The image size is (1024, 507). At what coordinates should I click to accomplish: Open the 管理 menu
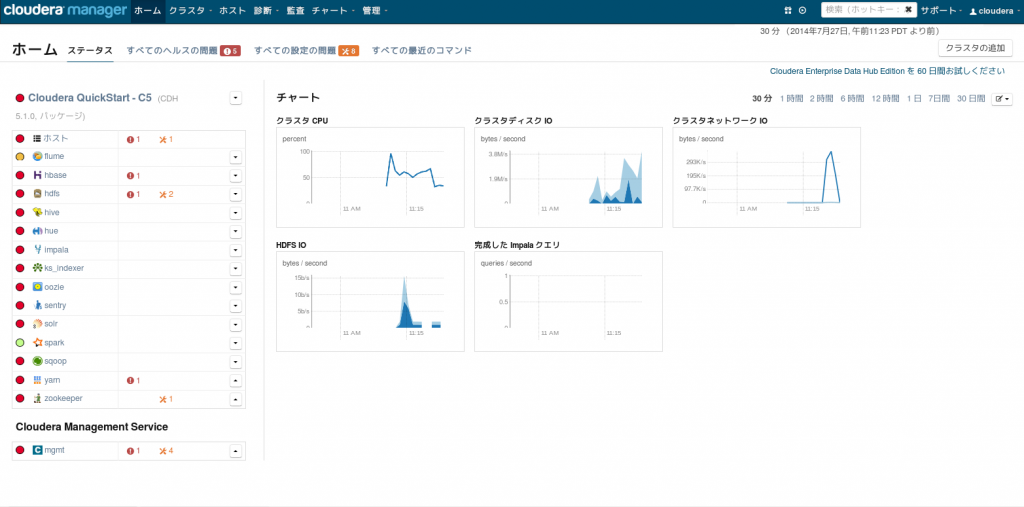pyautogui.click(x=375, y=10)
